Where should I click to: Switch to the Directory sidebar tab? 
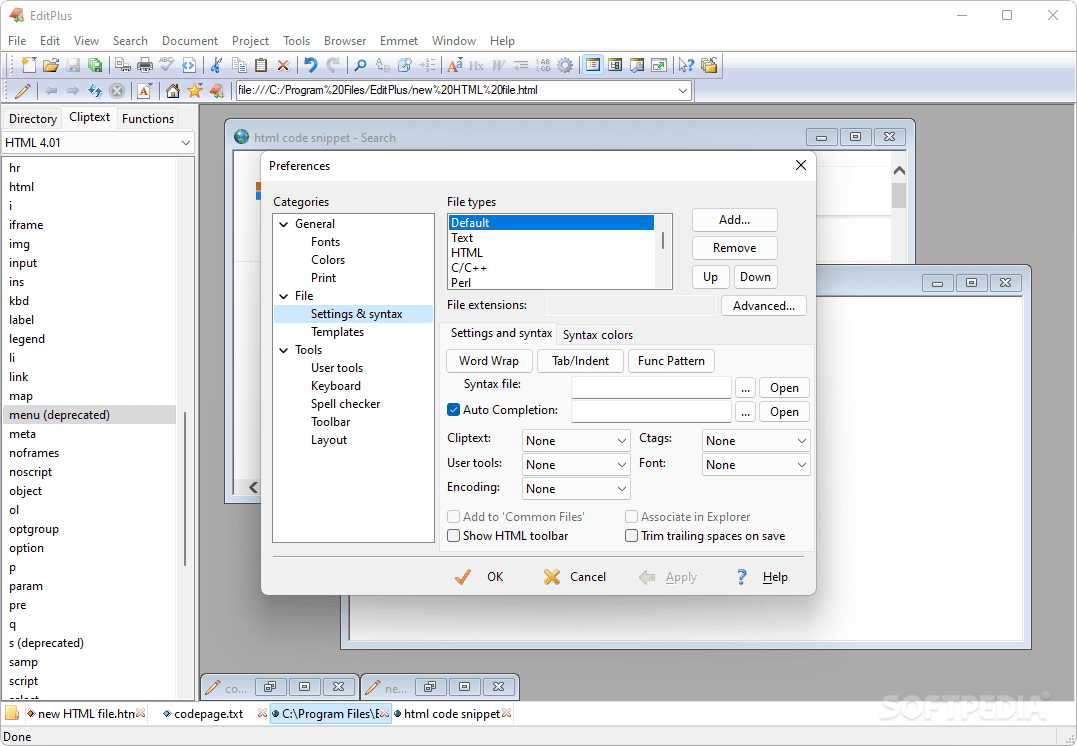point(32,118)
